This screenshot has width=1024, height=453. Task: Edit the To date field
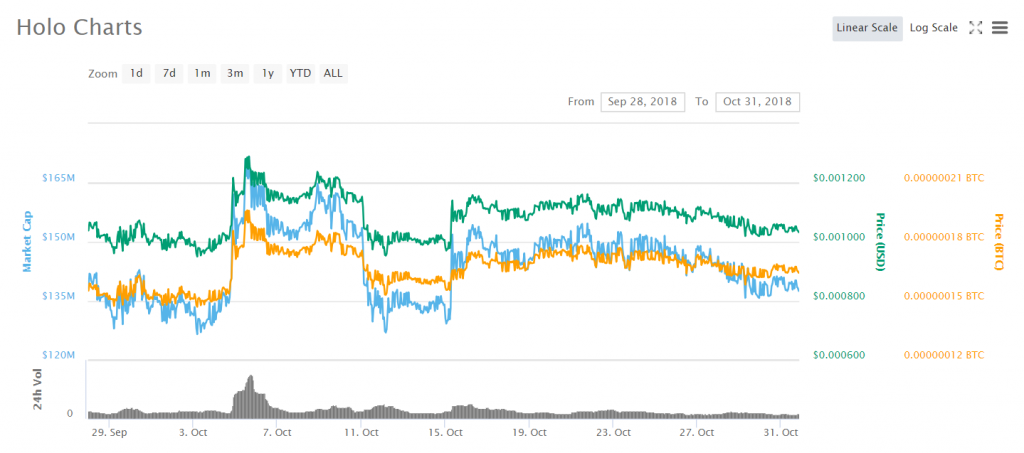pos(758,102)
